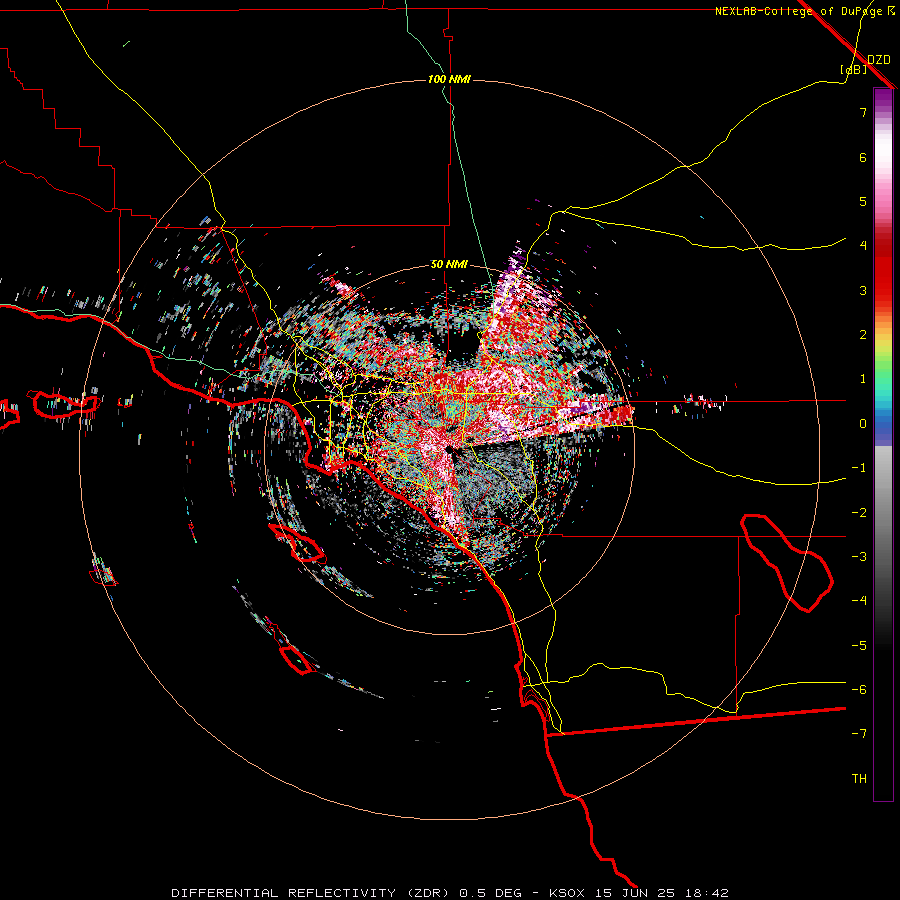This screenshot has width=900, height=900.
Task: Click the [dB] units label
Action: 853,70
